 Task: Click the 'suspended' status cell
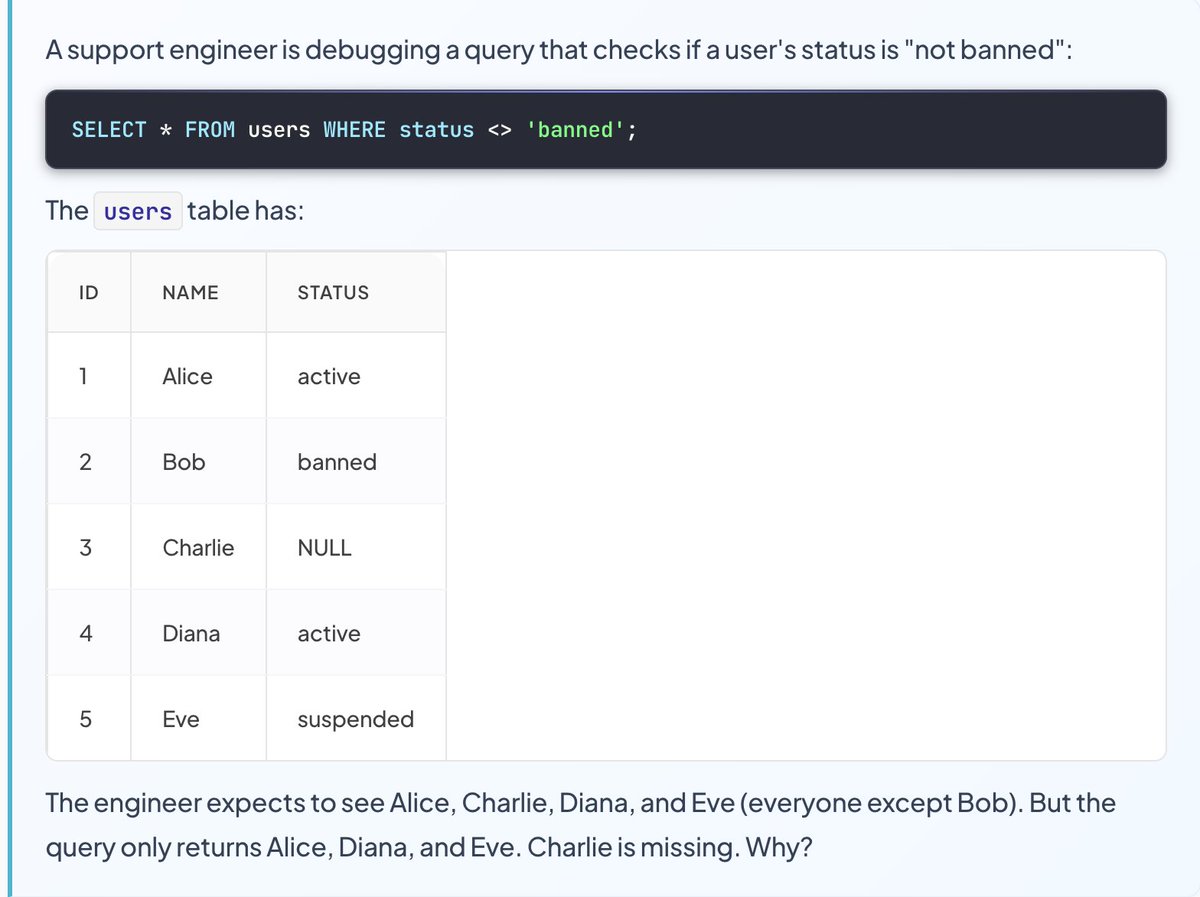point(356,718)
